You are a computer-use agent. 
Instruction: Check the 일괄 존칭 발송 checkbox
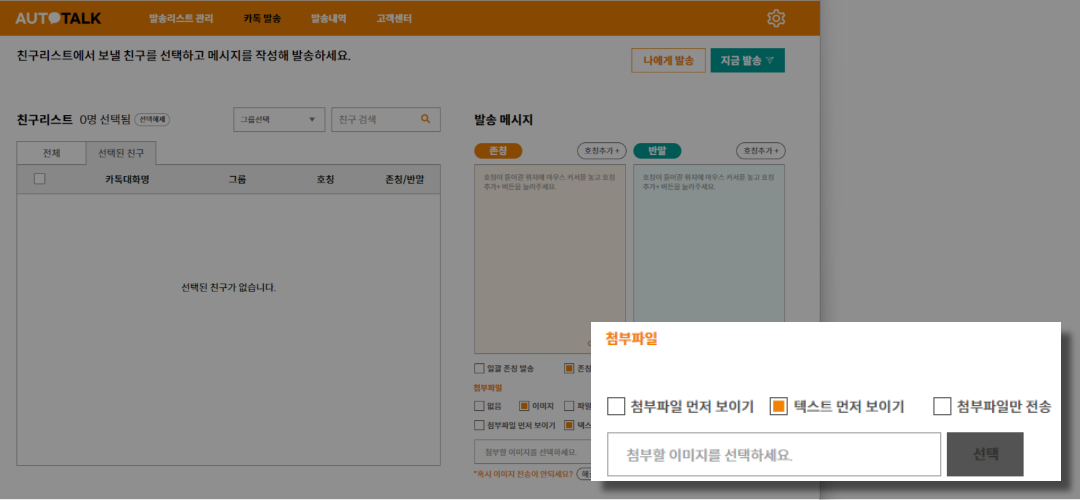pos(479,368)
